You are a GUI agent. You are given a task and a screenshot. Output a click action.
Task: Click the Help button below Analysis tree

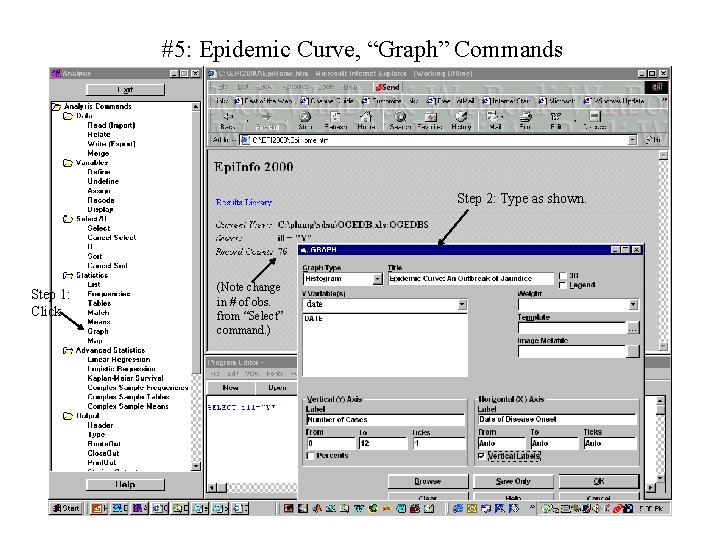125,484
